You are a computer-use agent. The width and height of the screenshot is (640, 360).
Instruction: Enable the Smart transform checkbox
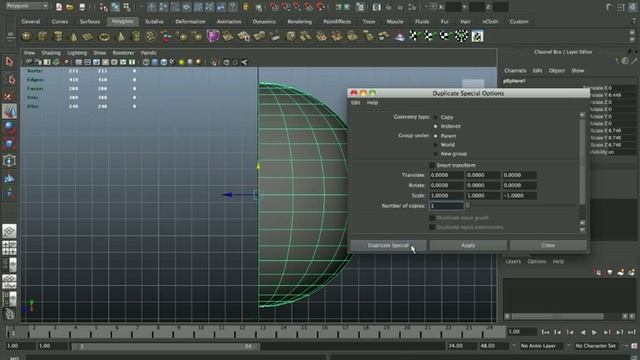tap(432, 165)
